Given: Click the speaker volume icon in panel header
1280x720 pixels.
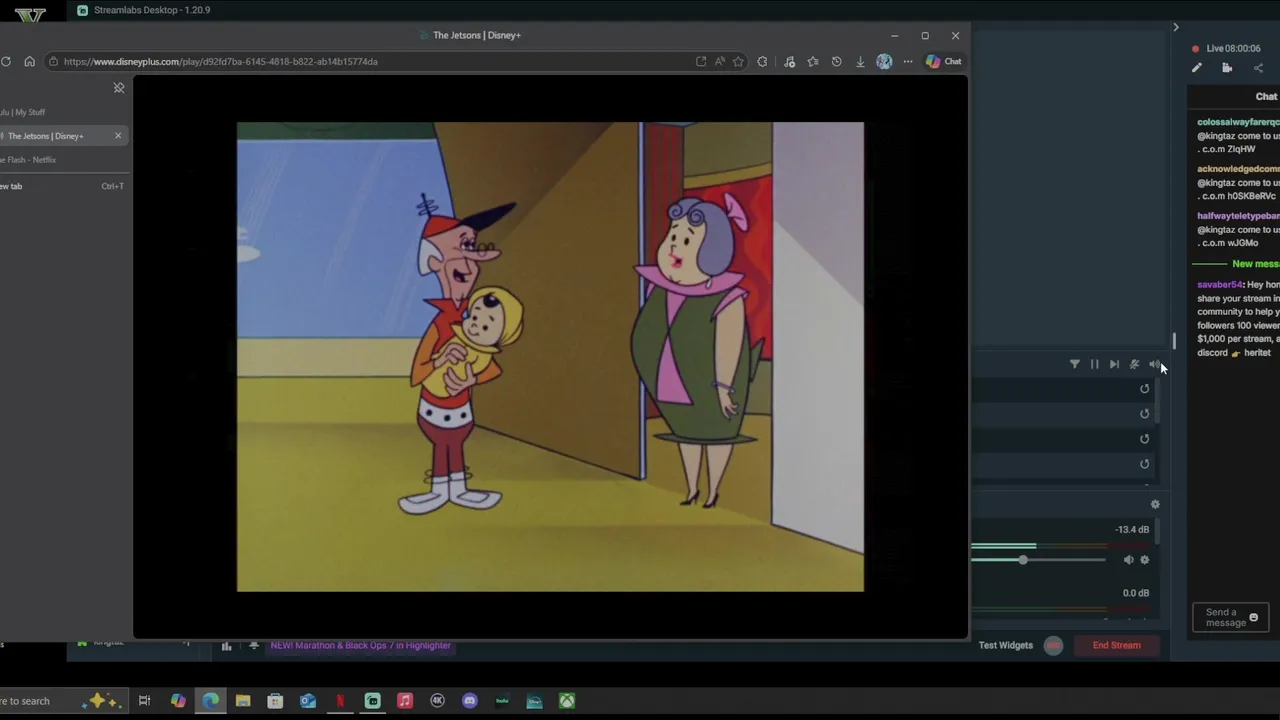Looking at the screenshot, I should click(1154, 364).
